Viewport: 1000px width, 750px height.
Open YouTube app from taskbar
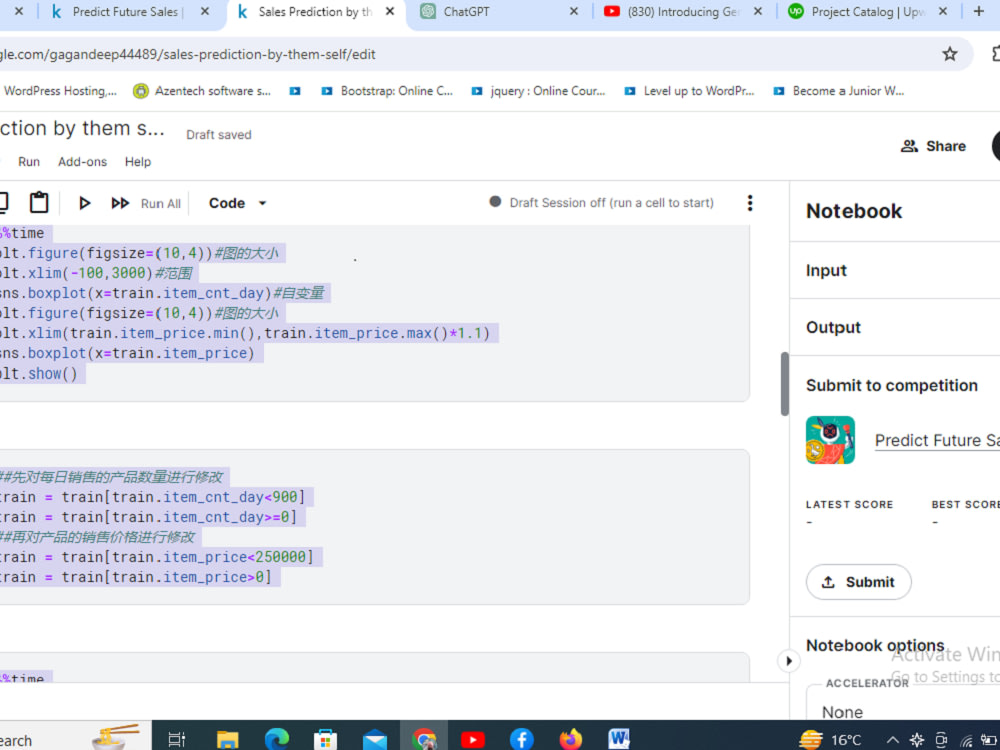tap(473, 739)
